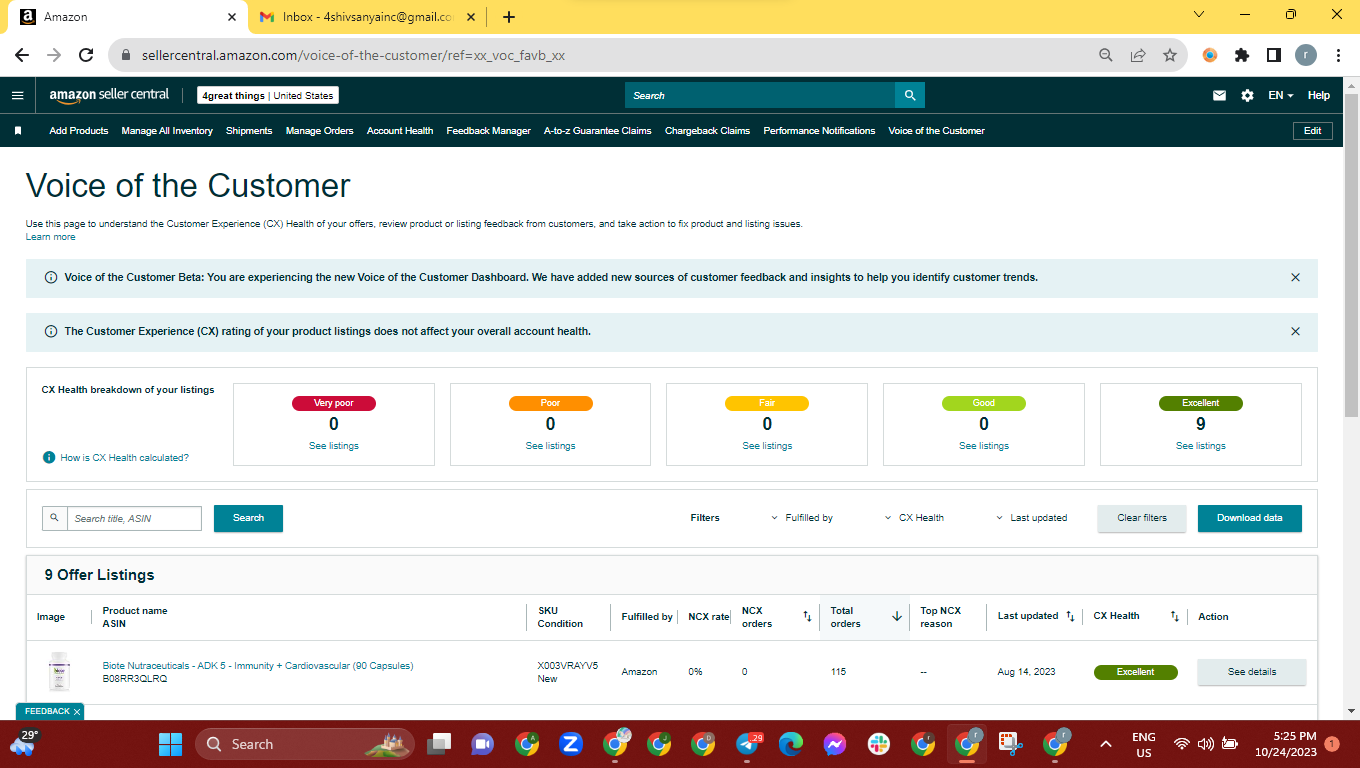This screenshot has height=768, width=1360.
Task: Toggle the Chrome side panel icon
Action: (1274, 55)
